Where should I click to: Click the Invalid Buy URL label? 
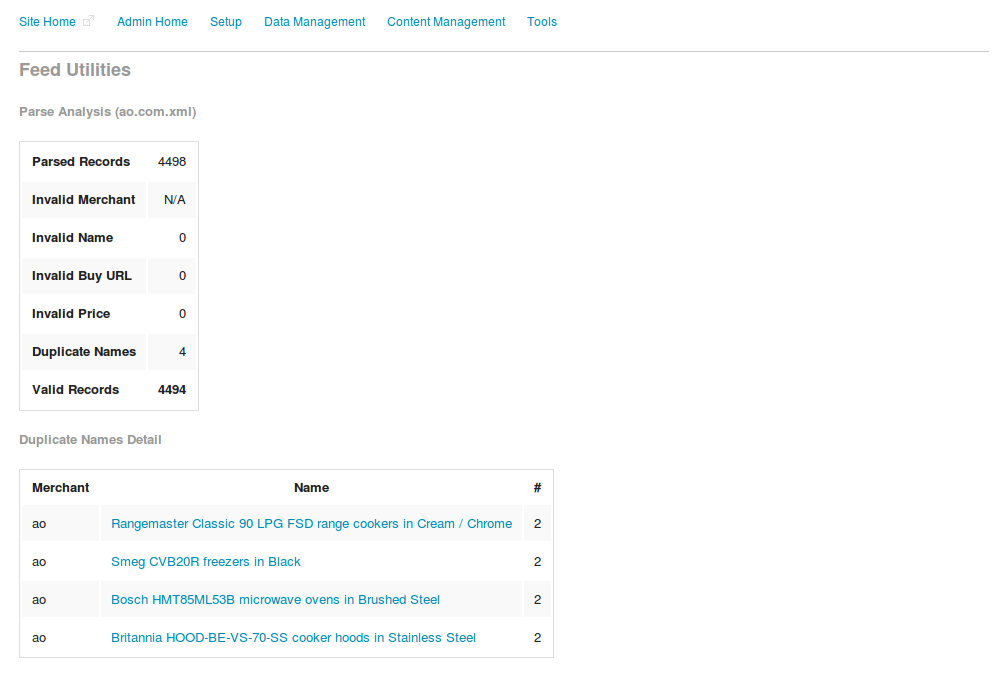click(x=82, y=276)
